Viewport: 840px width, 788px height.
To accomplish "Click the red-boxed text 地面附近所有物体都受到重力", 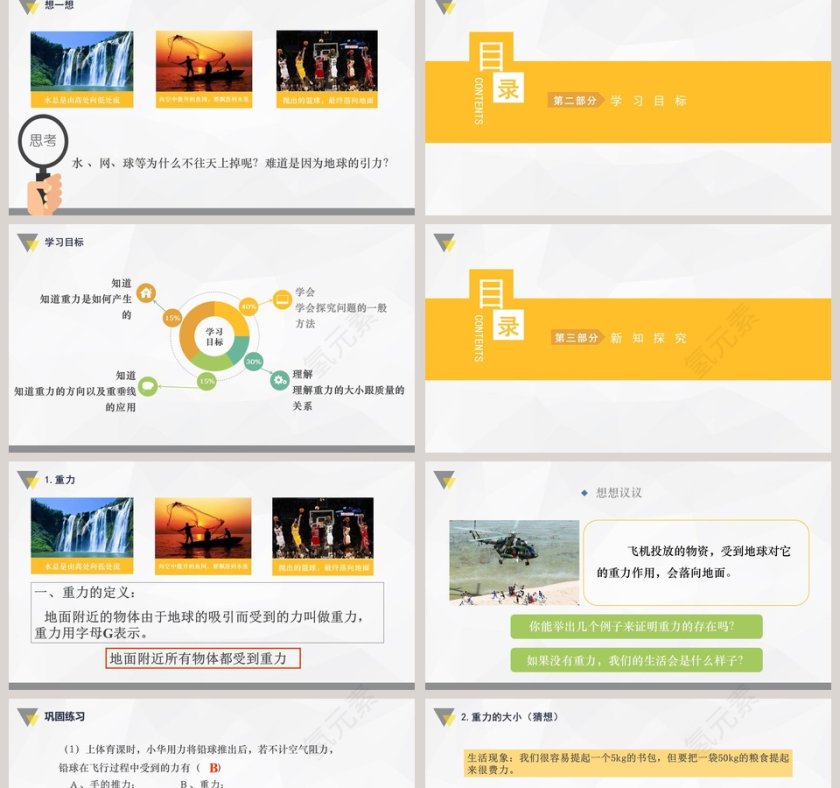I will click(201, 660).
